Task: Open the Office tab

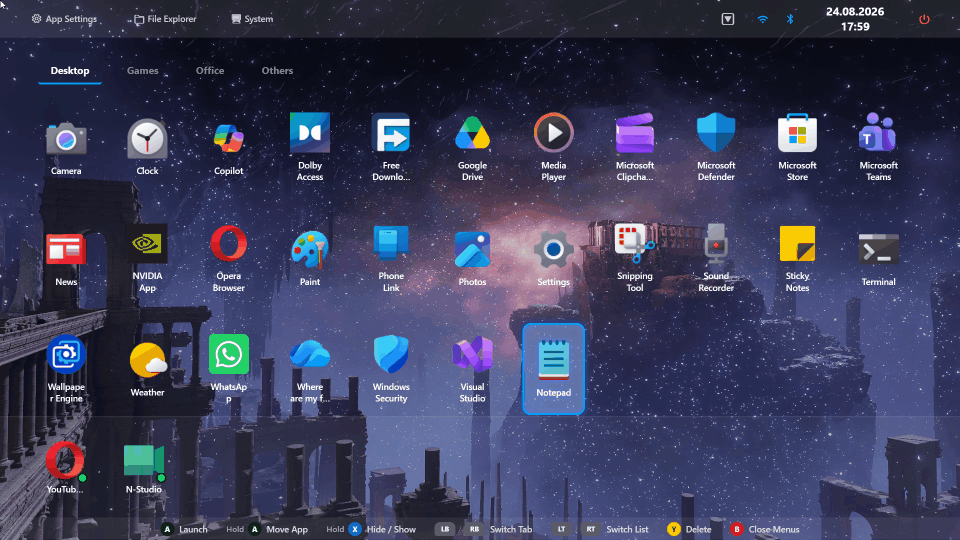Action: [210, 70]
